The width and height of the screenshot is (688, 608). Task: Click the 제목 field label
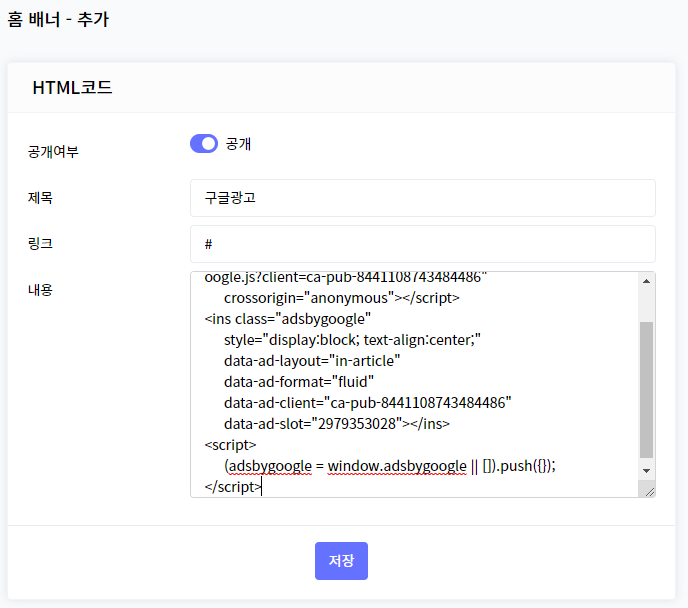pos(40,197)
